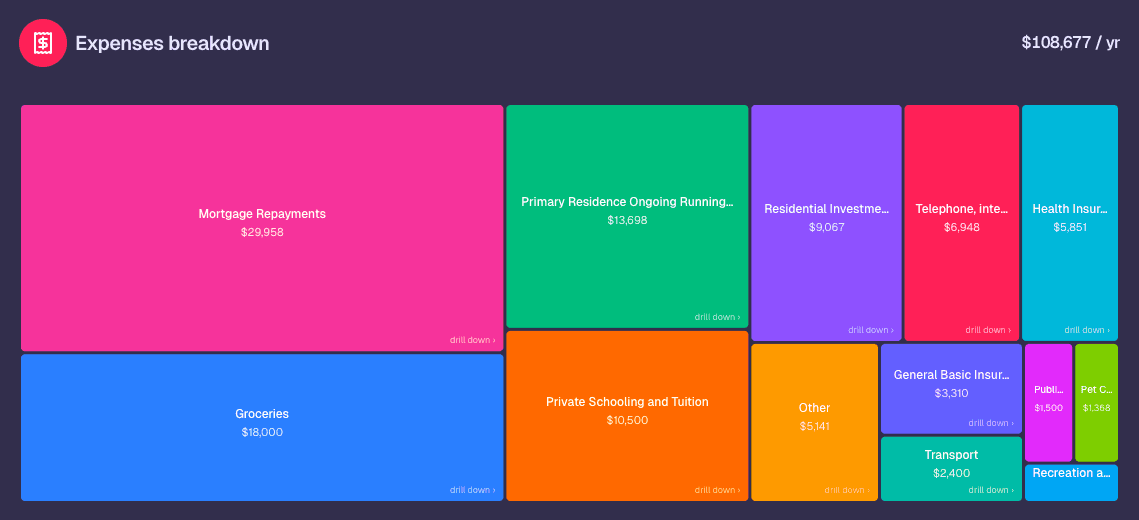The height and width of the screenshot is (520, 1139).
Task: Click the $10,500 schooling amount
Action: click(627, 420)
